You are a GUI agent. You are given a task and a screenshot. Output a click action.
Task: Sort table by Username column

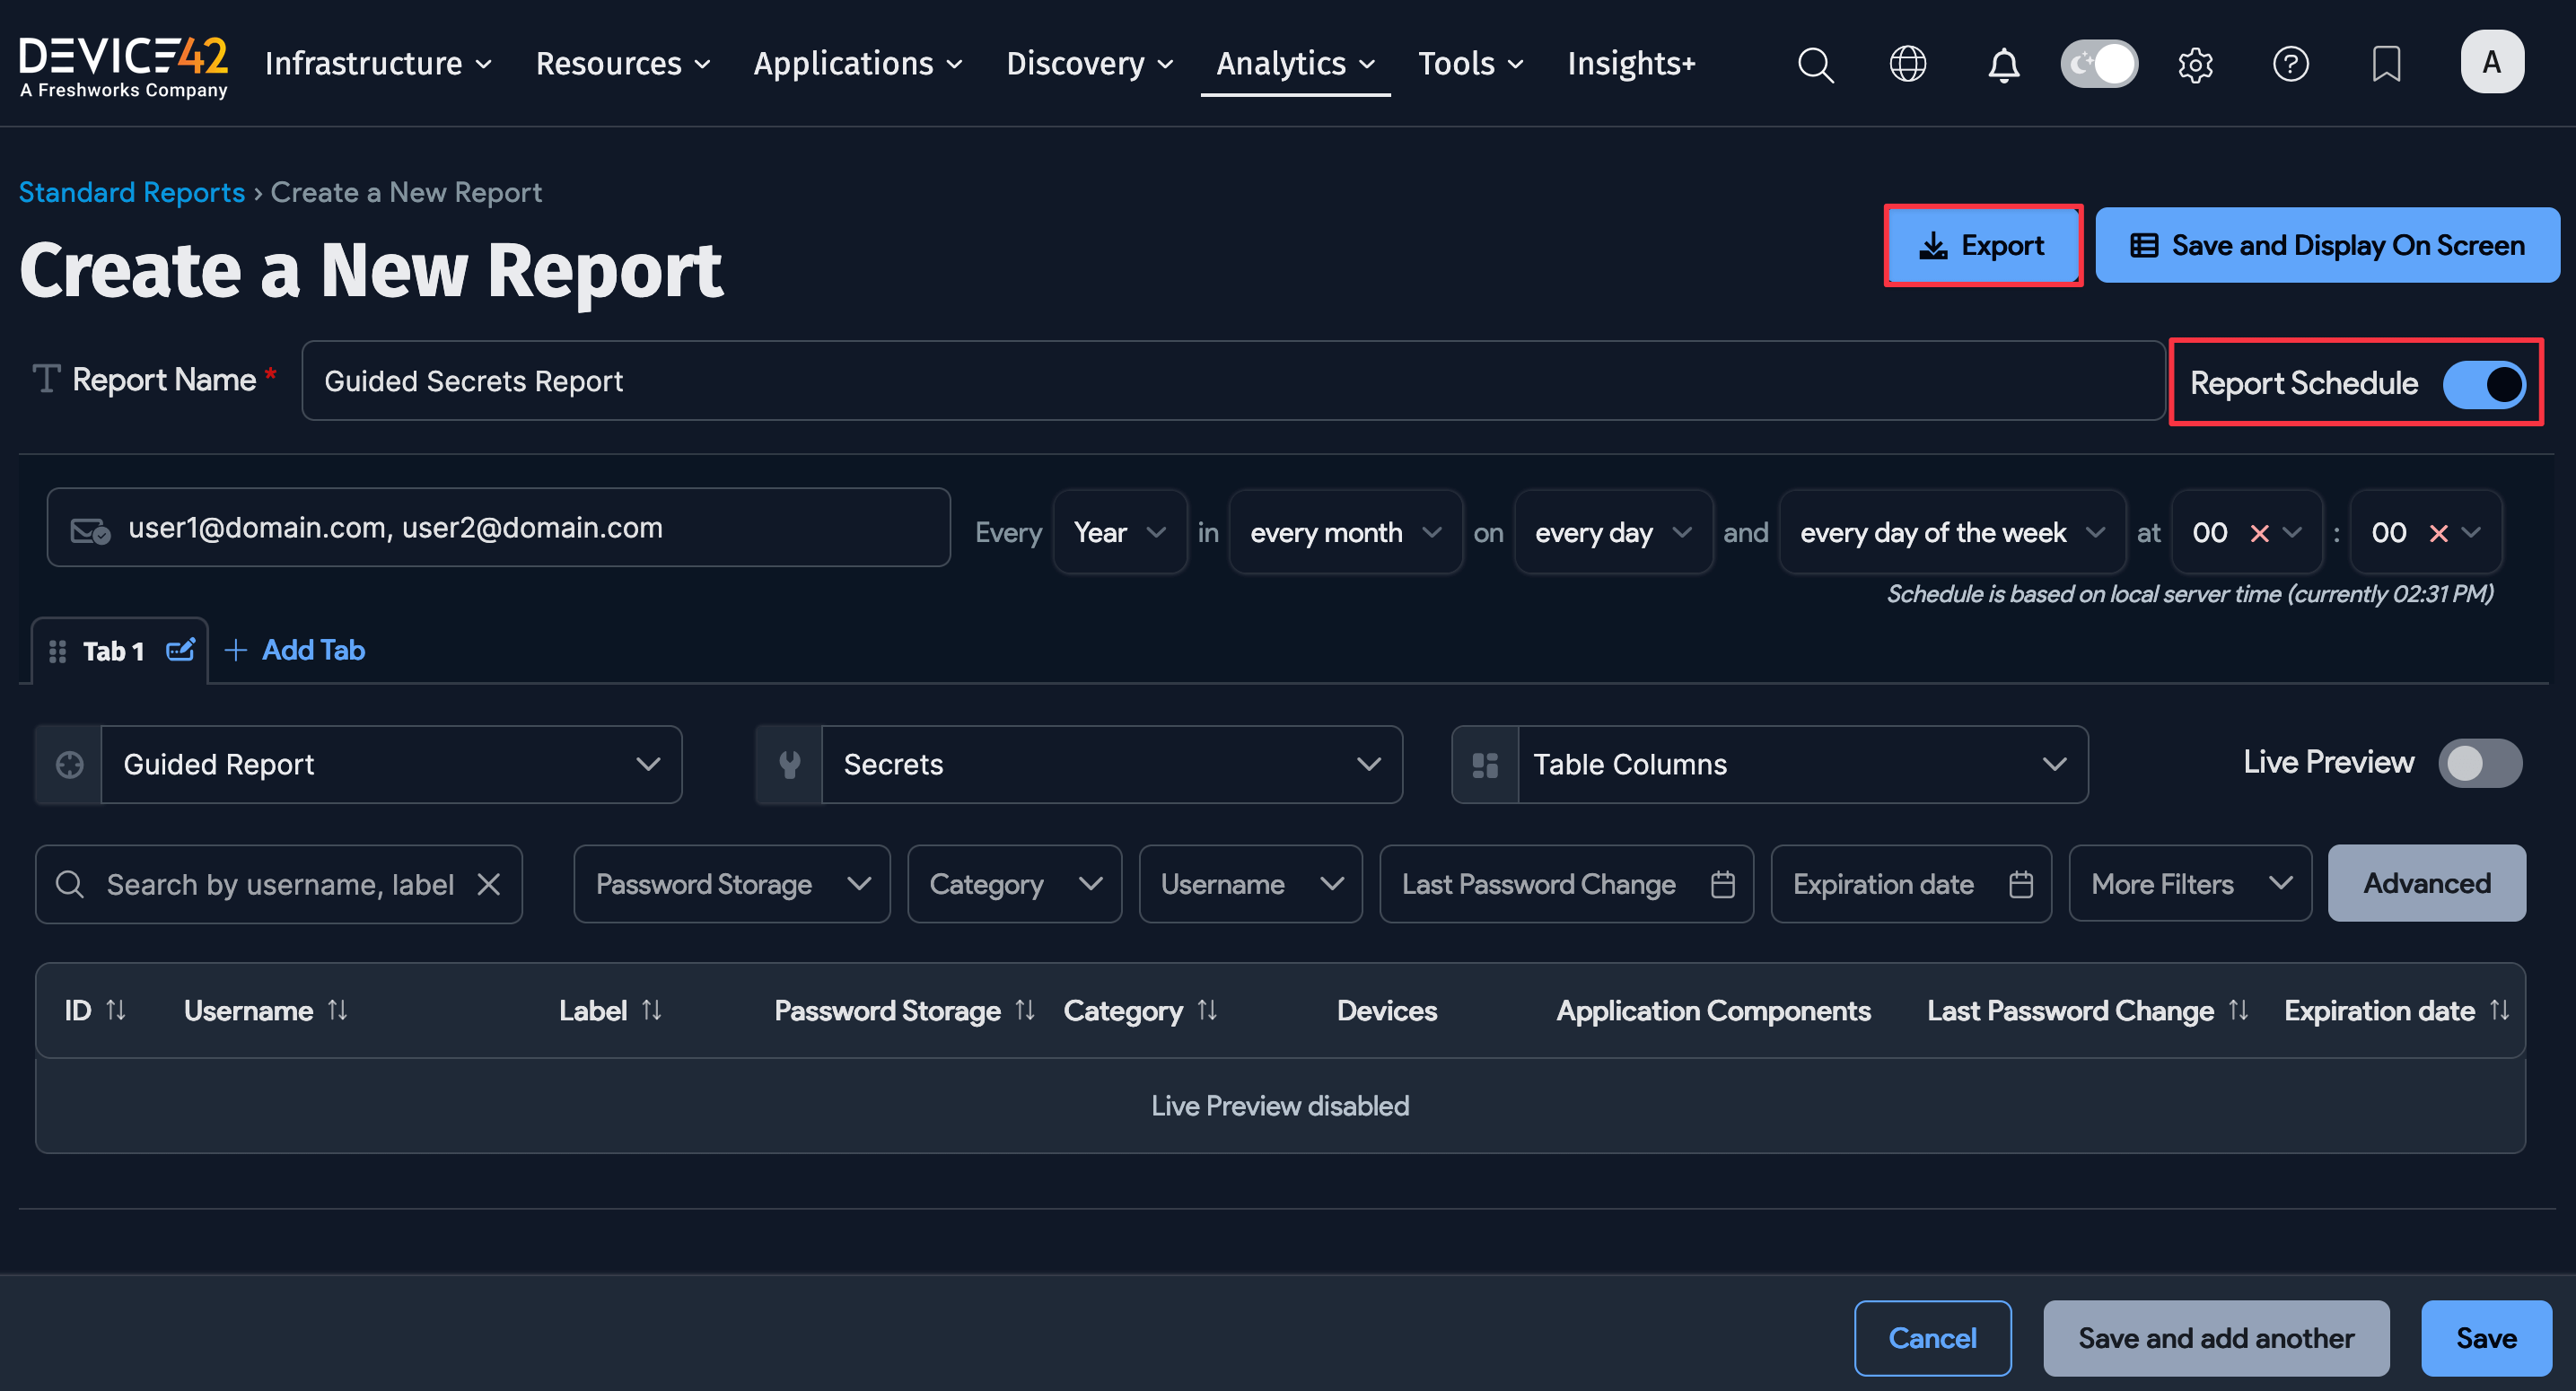pyautogui.click(x=338, y=1011)
